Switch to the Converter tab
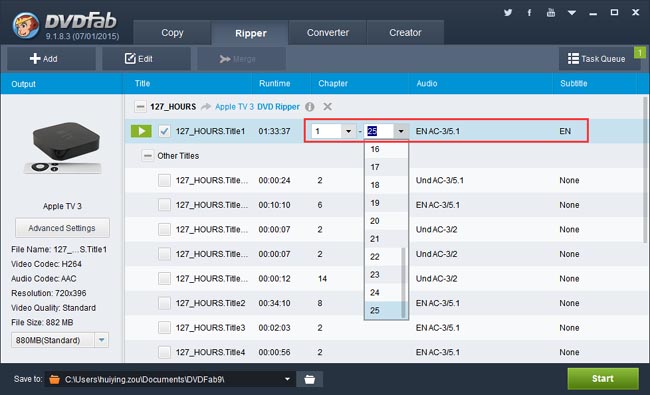The image size is (650, 395). pyautogui.click(x=327, y=33)
